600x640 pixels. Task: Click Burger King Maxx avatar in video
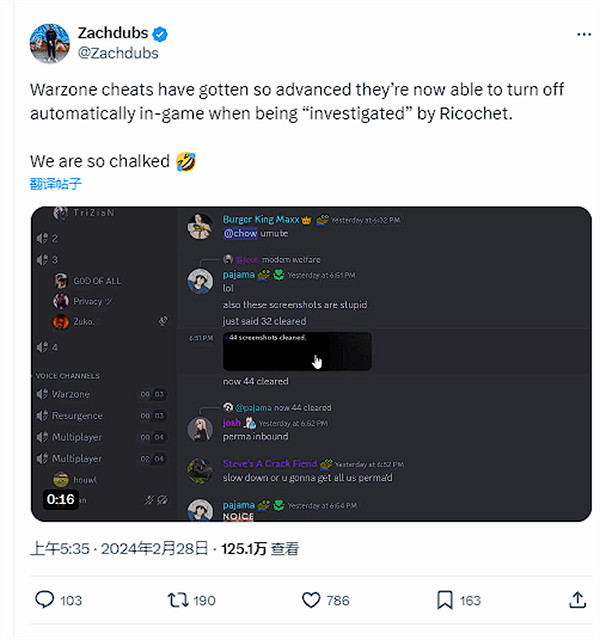pos(200,226)
